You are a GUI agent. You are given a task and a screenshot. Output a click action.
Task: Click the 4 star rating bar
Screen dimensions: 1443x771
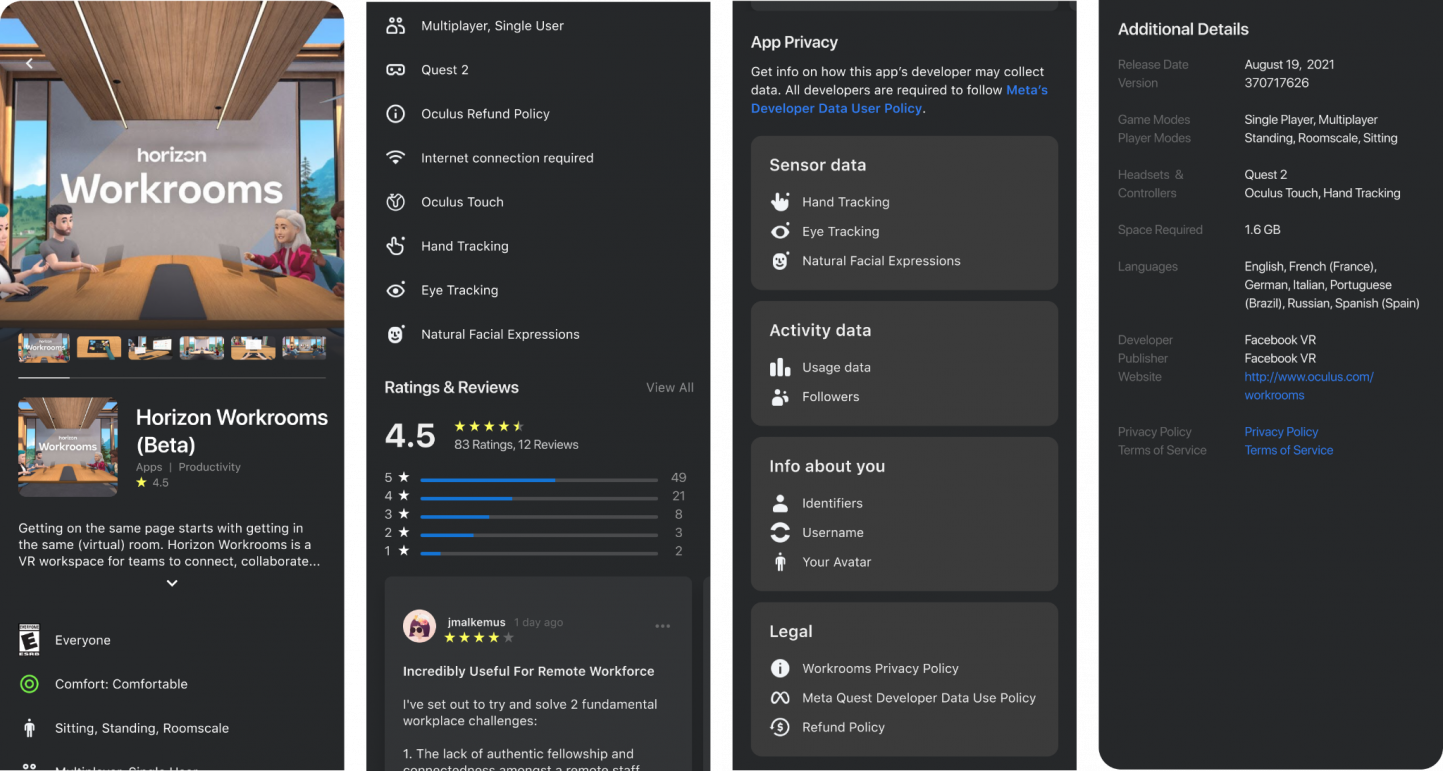[x=539, y=498]
